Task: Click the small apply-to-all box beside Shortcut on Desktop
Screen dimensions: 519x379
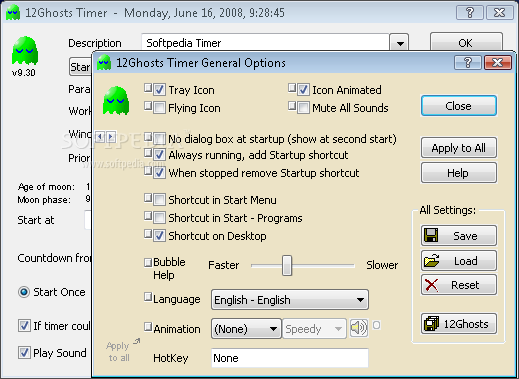Action: pos(148,234)
